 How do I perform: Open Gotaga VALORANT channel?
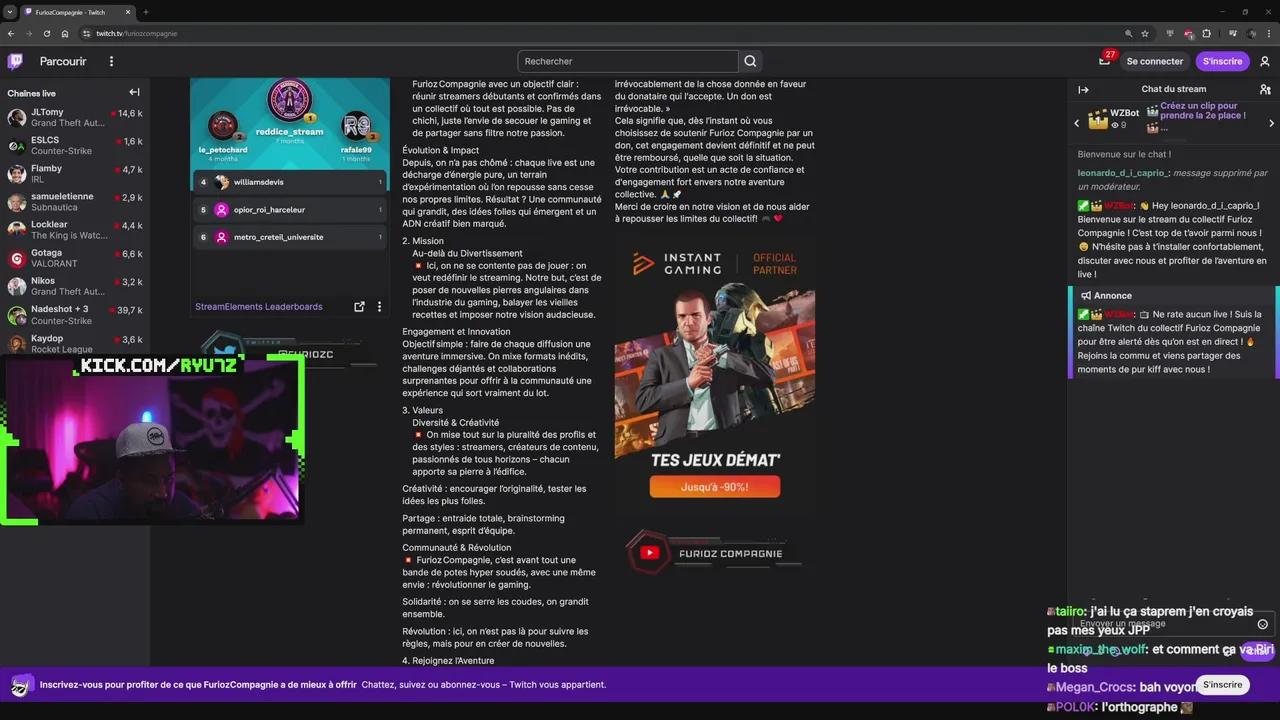[x=75, y=258]
